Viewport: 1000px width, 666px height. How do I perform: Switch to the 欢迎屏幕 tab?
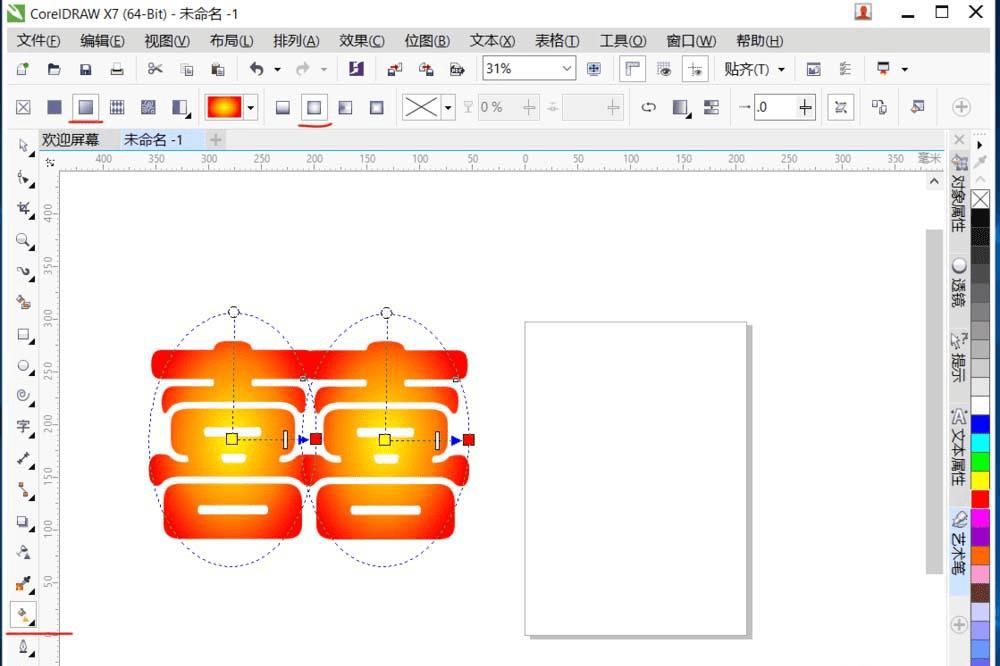coord(71,140)
